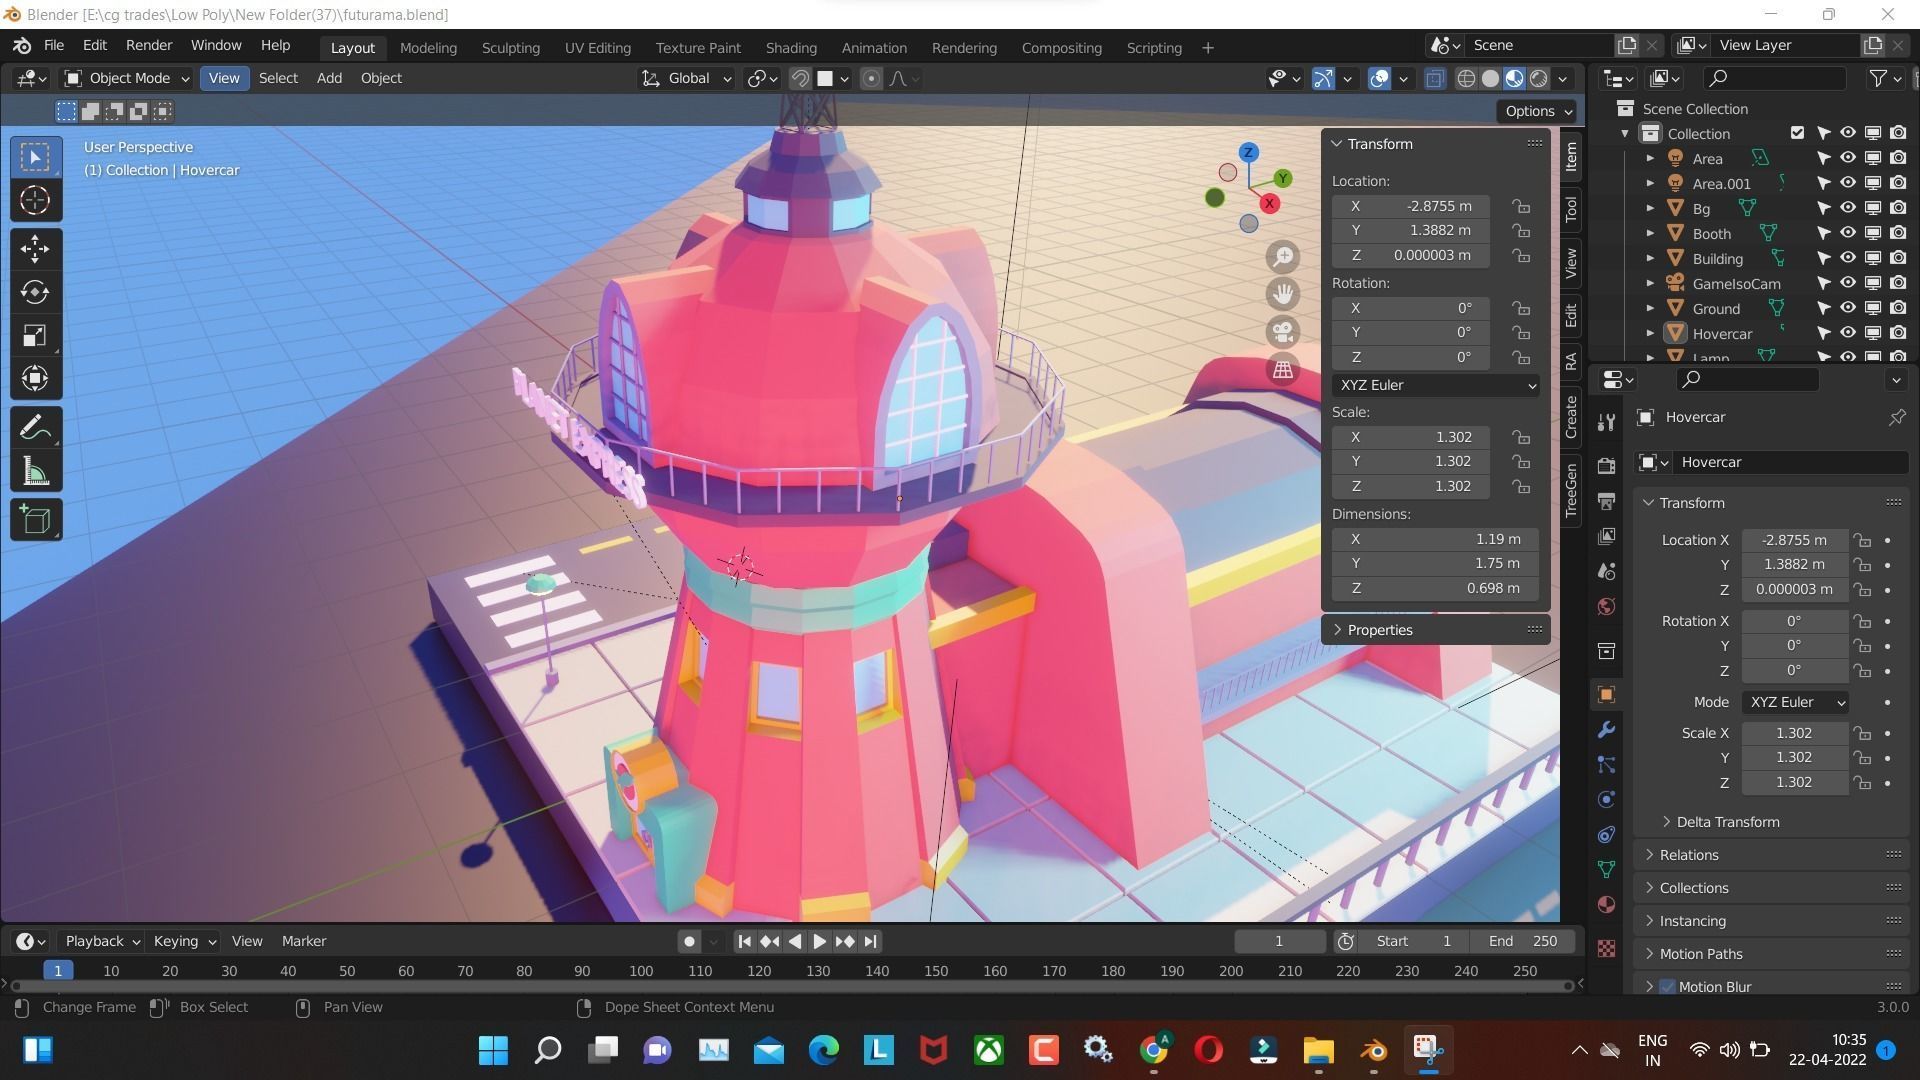The image size is (1920, 1080).
Task: Hide the Booth object in viewport
Action: pyautogui.click(x=1847, y=233)
